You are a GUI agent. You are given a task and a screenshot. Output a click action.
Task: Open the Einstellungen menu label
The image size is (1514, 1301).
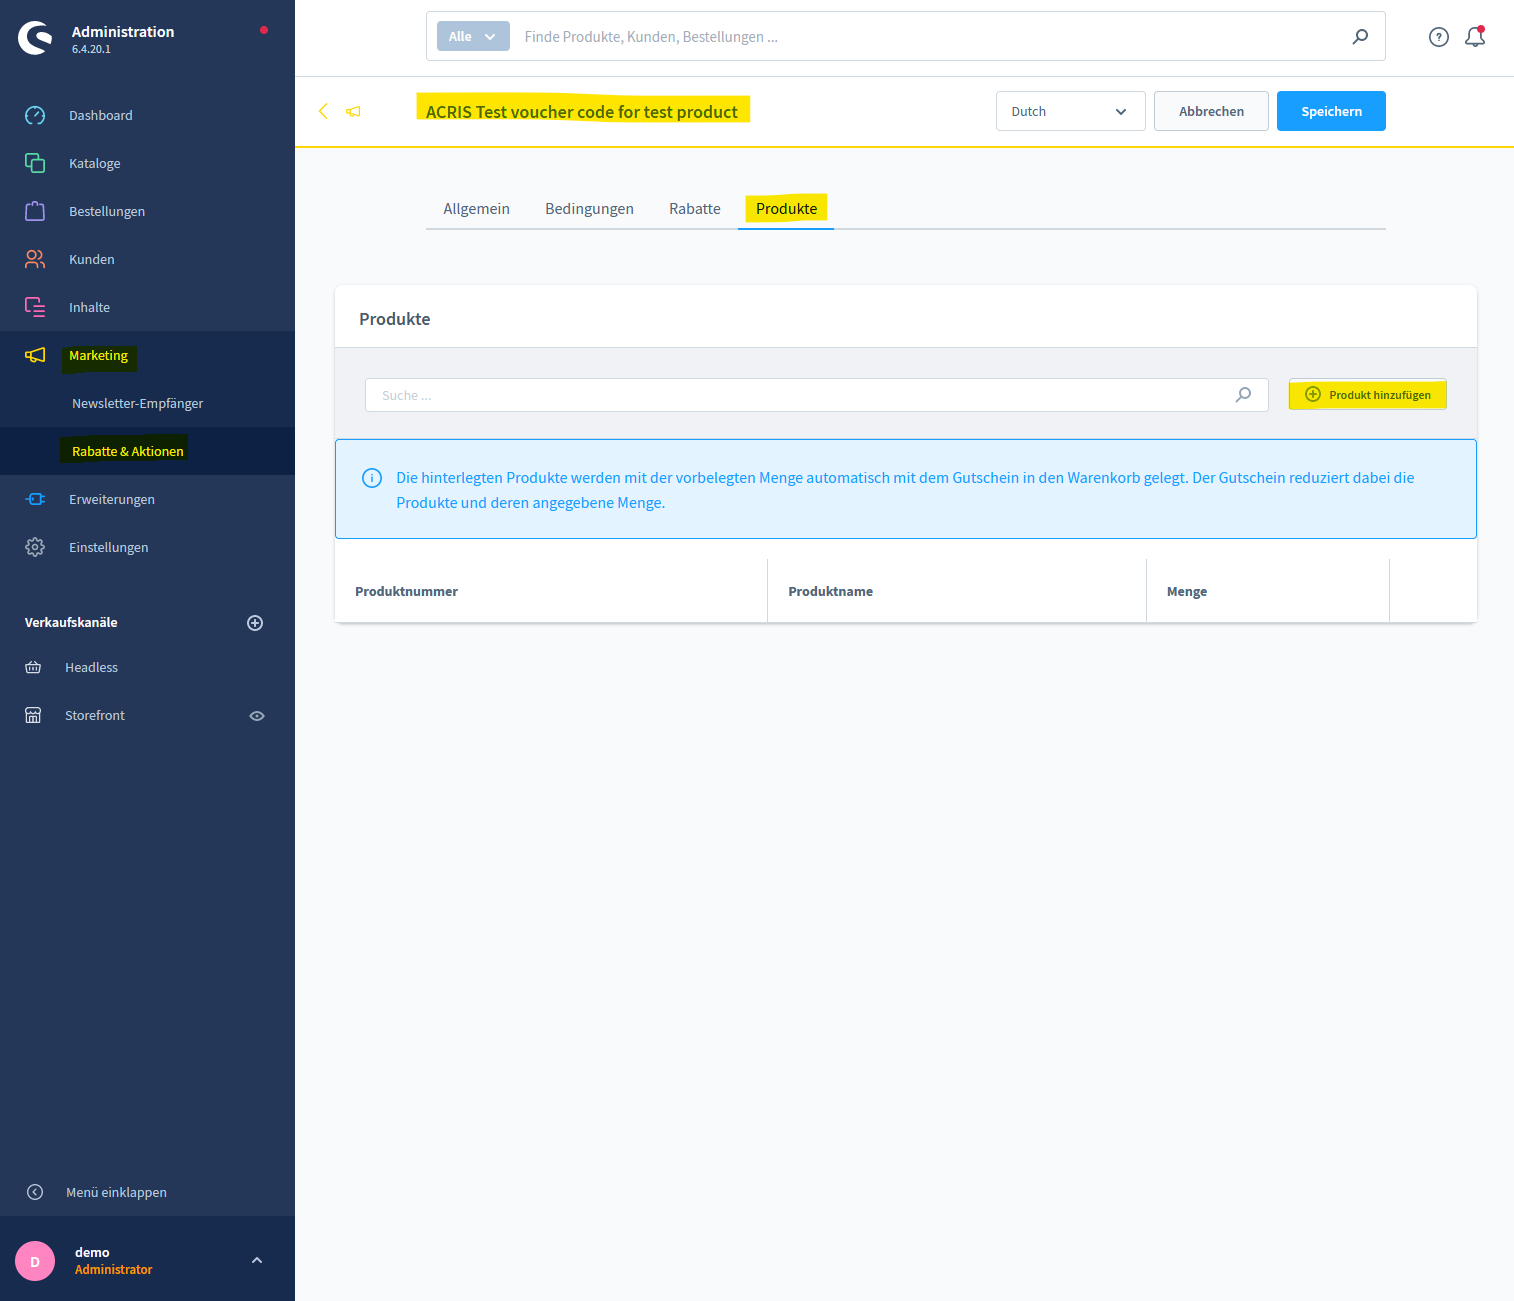pos(109,547)
